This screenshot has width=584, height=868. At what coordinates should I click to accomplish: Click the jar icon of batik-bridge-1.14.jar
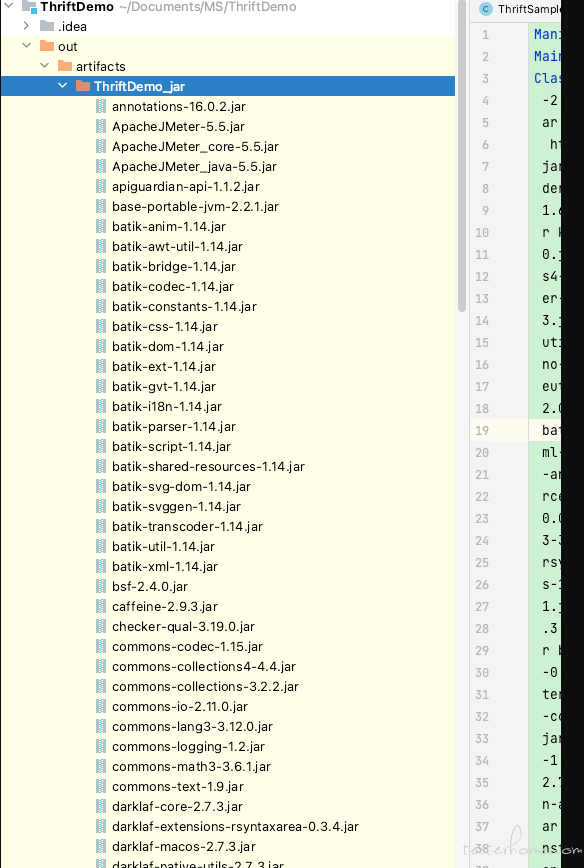click(101, 266)
